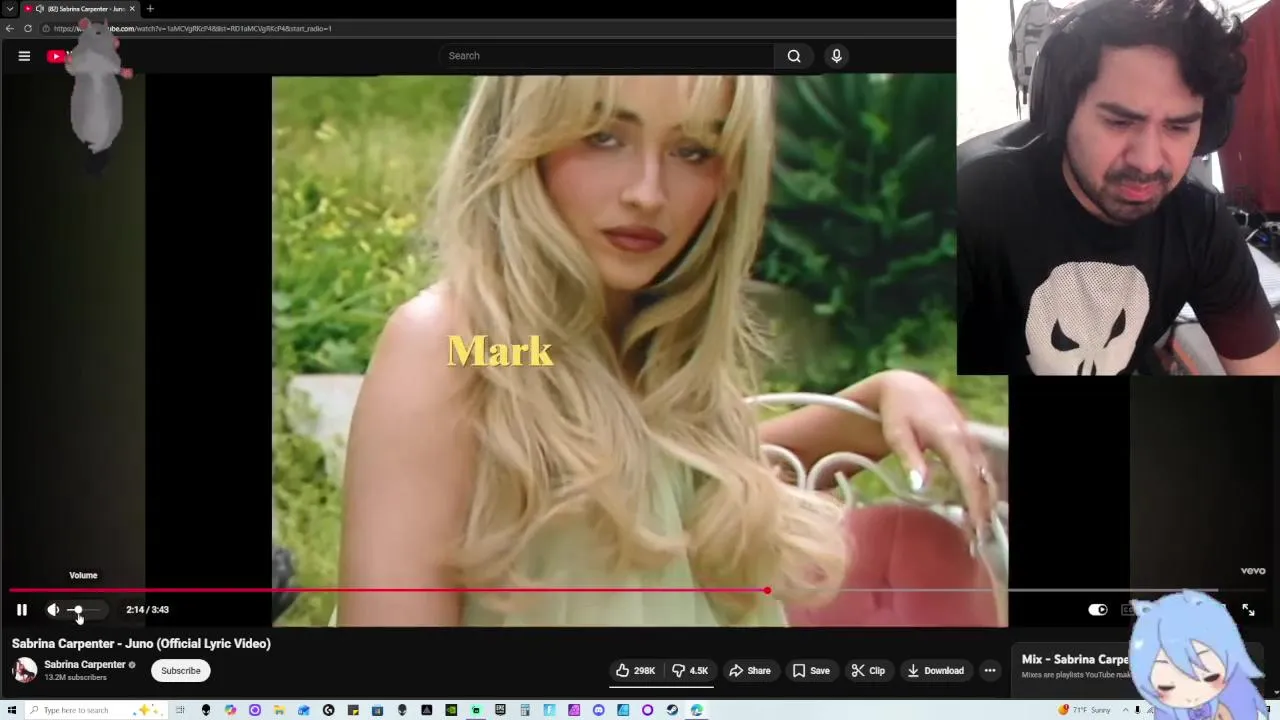Open Sabrina Carpenter channel name link
The image size is (1280, 720).
85,664
